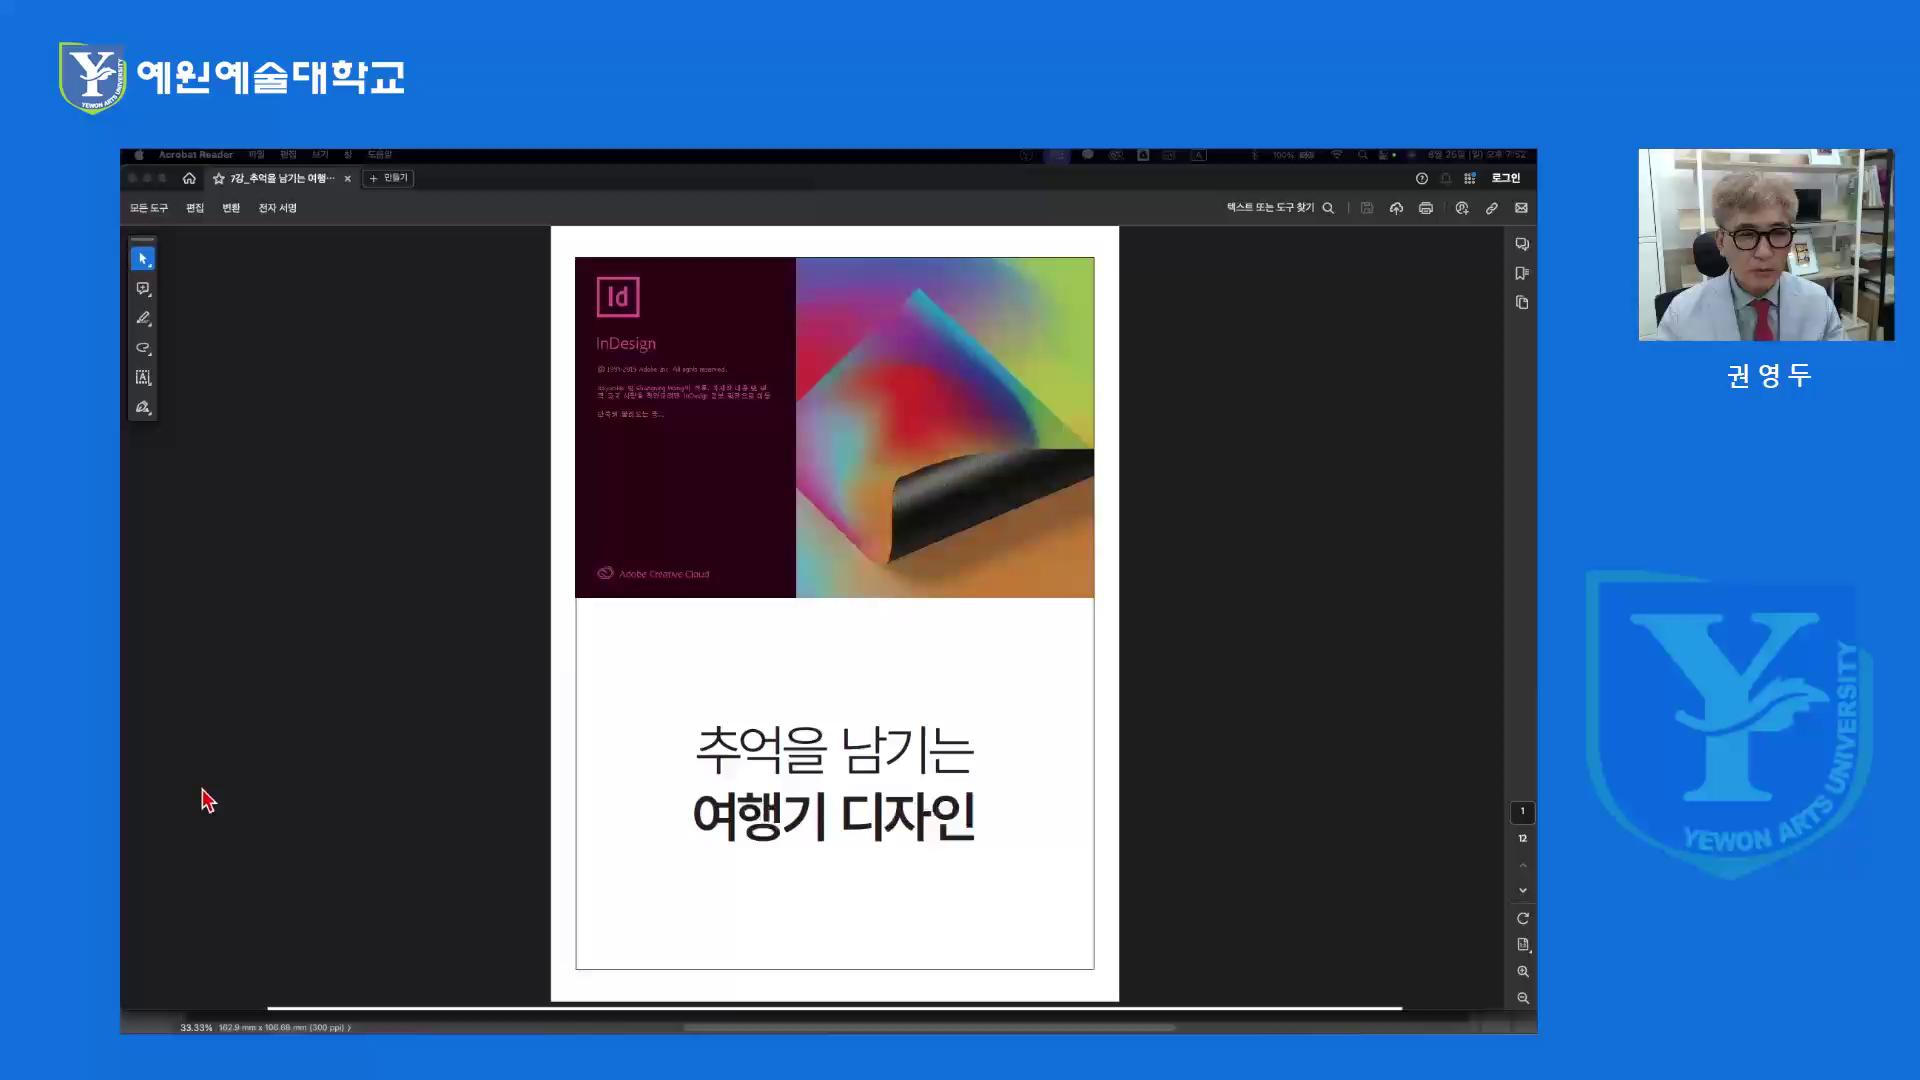
Task: Switch to the 전자 서명 tab
Action: coord(276,208)
